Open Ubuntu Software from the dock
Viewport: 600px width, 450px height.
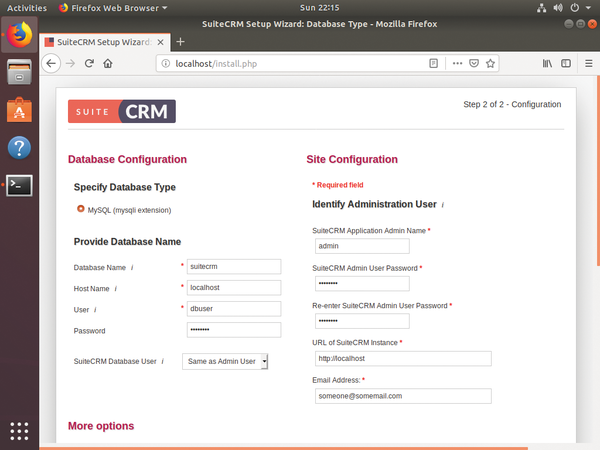[19, 110]
